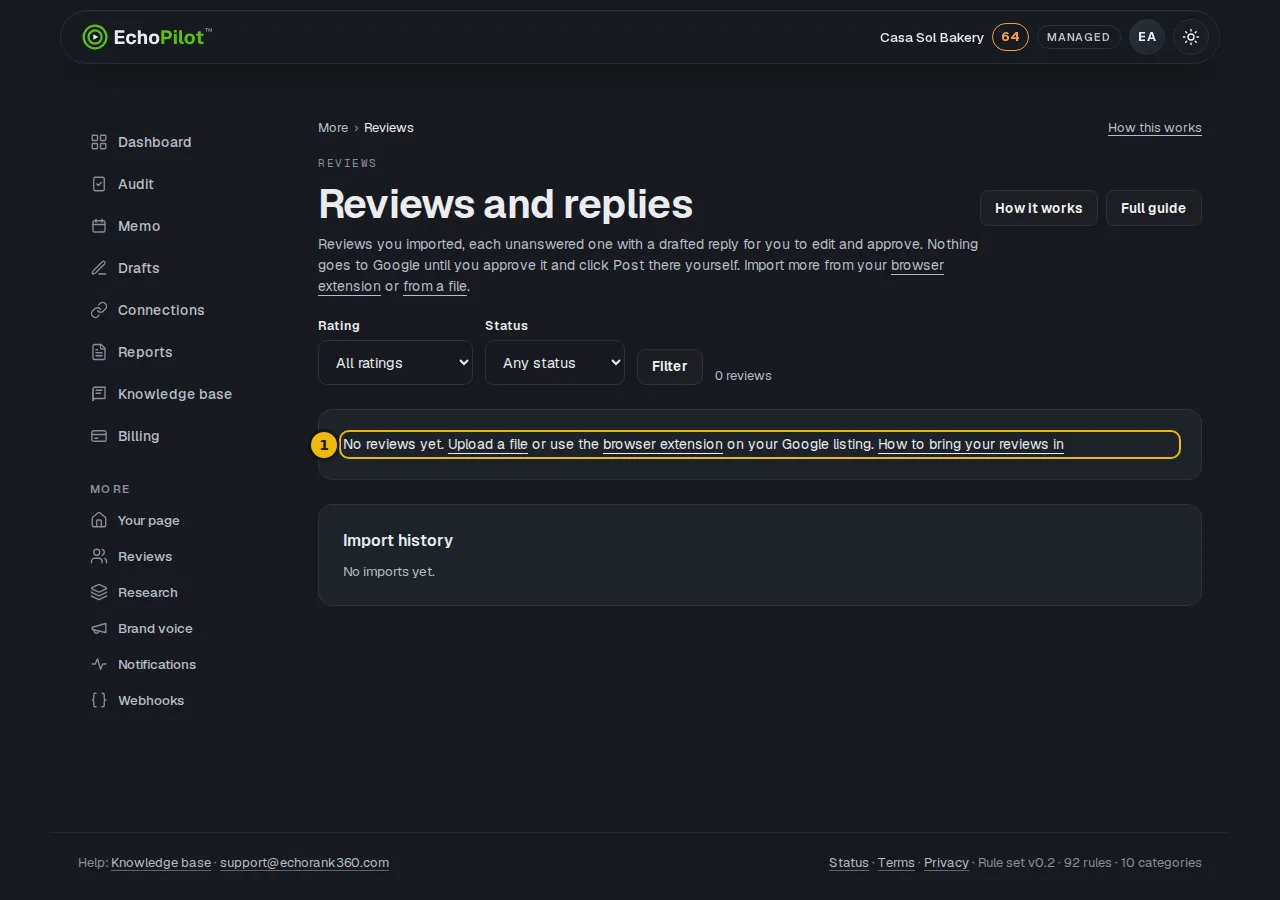Open the How this works link
1280x900 pixels.
(x=1155, y=128)
